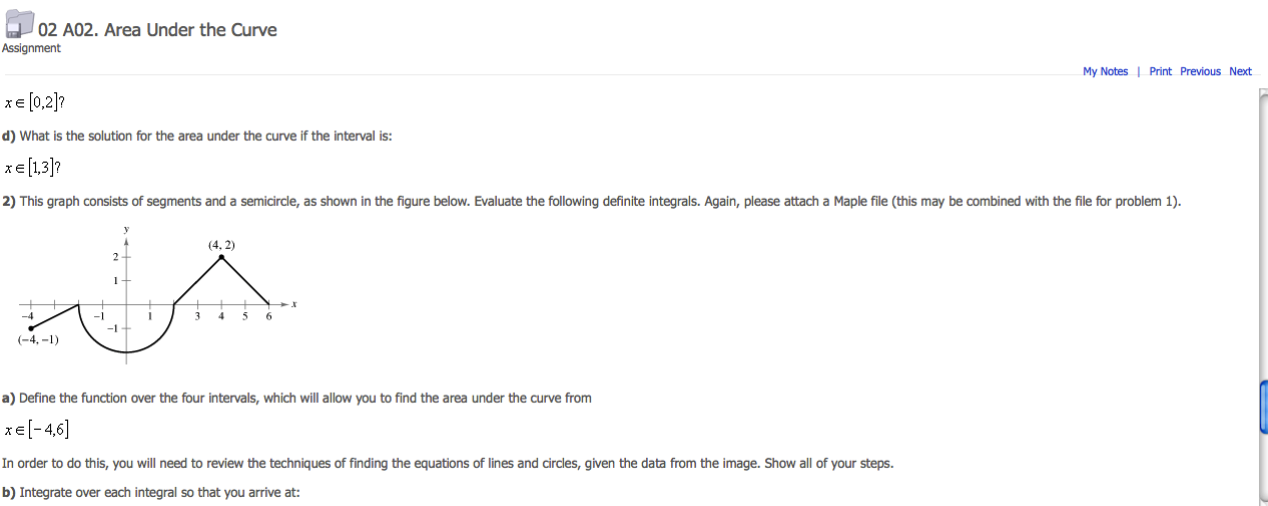Screen dimensions: 1268x506
Task: Click the assignment folder icon
Action: 18,27
